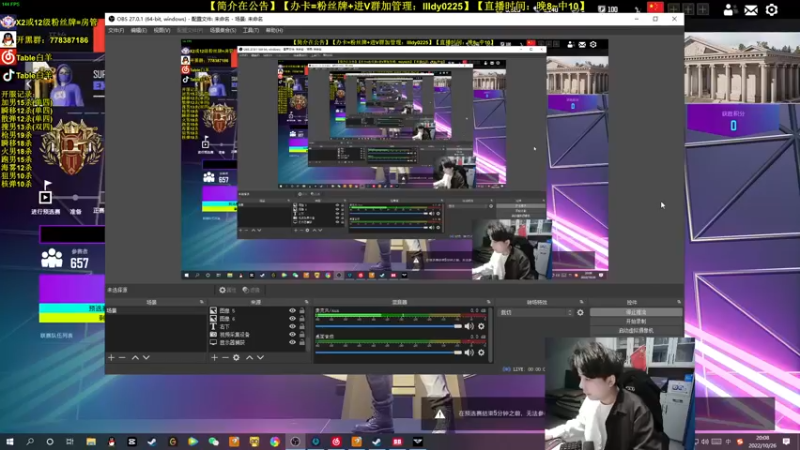Open the scene transition dropdown
The image size is (800, 450).
(x=536, y=313)
